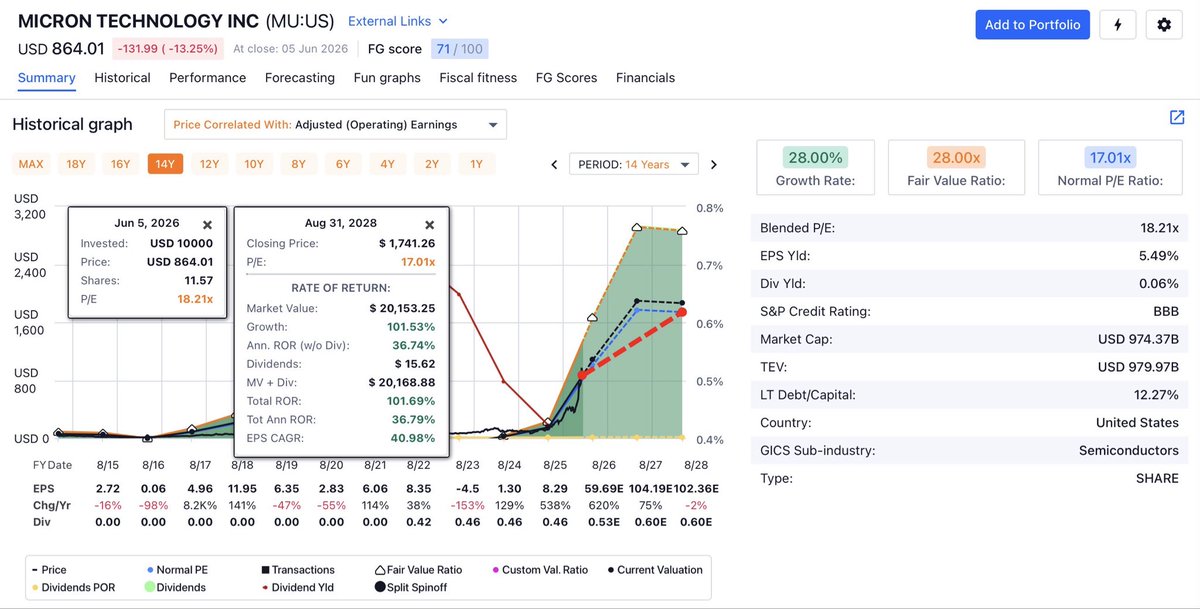Expand the External Links dropdown
The height and width of the screenshot is (609, 1200).
pyautogui.click(x=398, y=21)
